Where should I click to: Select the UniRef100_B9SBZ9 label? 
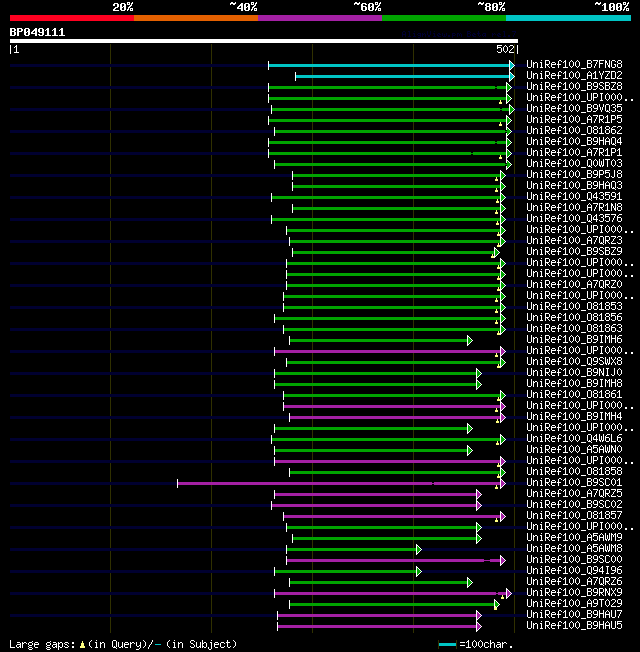point(574,252)
